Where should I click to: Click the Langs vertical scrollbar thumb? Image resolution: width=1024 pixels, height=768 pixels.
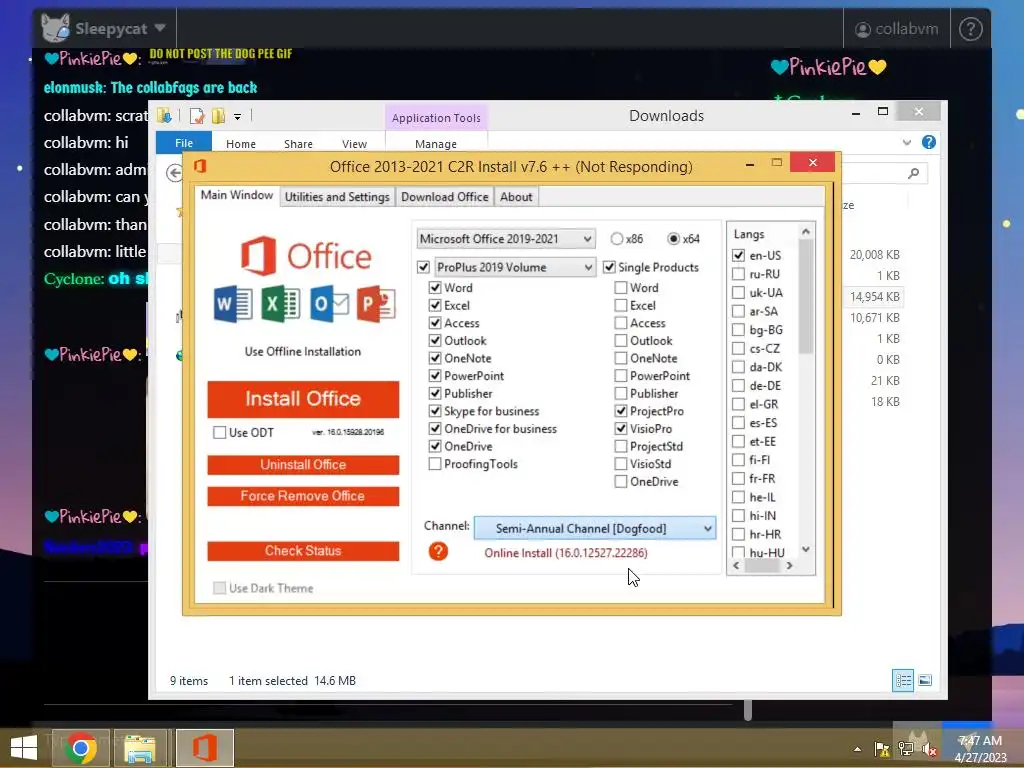tap(806, 297)
